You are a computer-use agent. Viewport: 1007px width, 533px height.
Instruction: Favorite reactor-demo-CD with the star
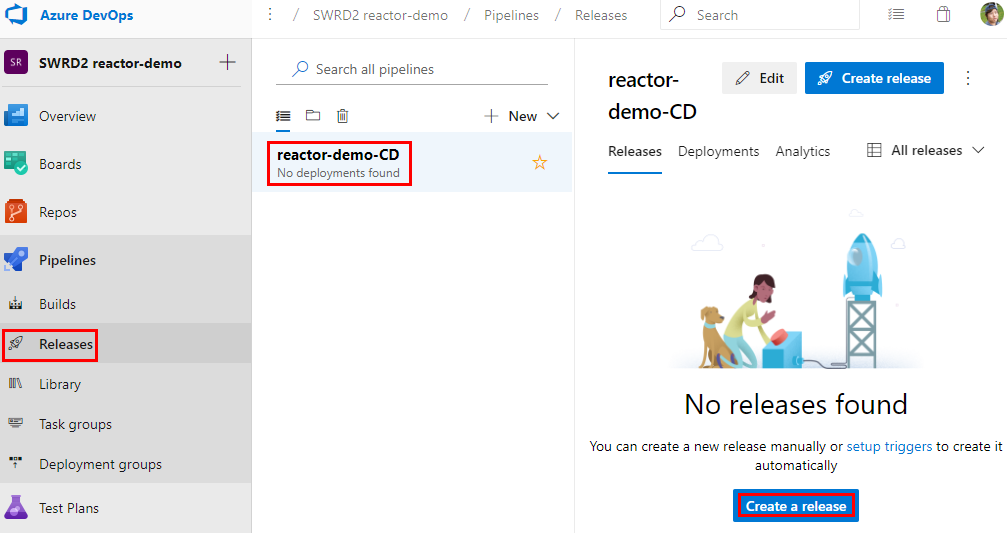tap(539, 162)
